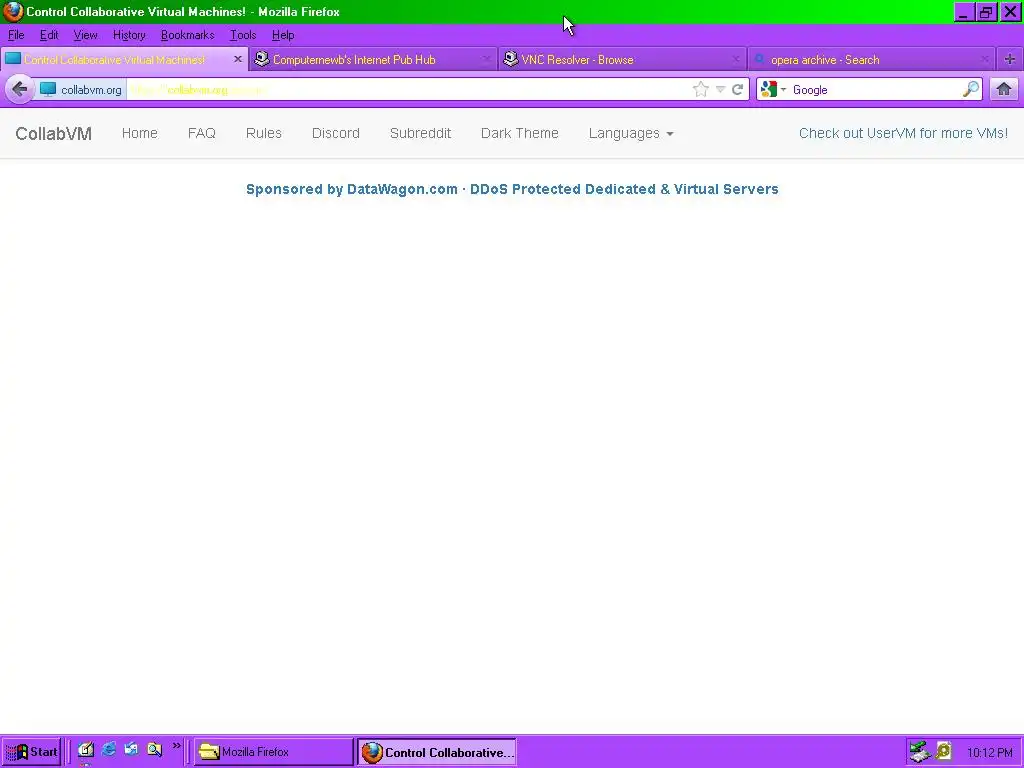The width and height of the screenshot is (1024, 768).
Task: Select the Control Collaborative Virtual Machines tab
Action: click(124, 59)
